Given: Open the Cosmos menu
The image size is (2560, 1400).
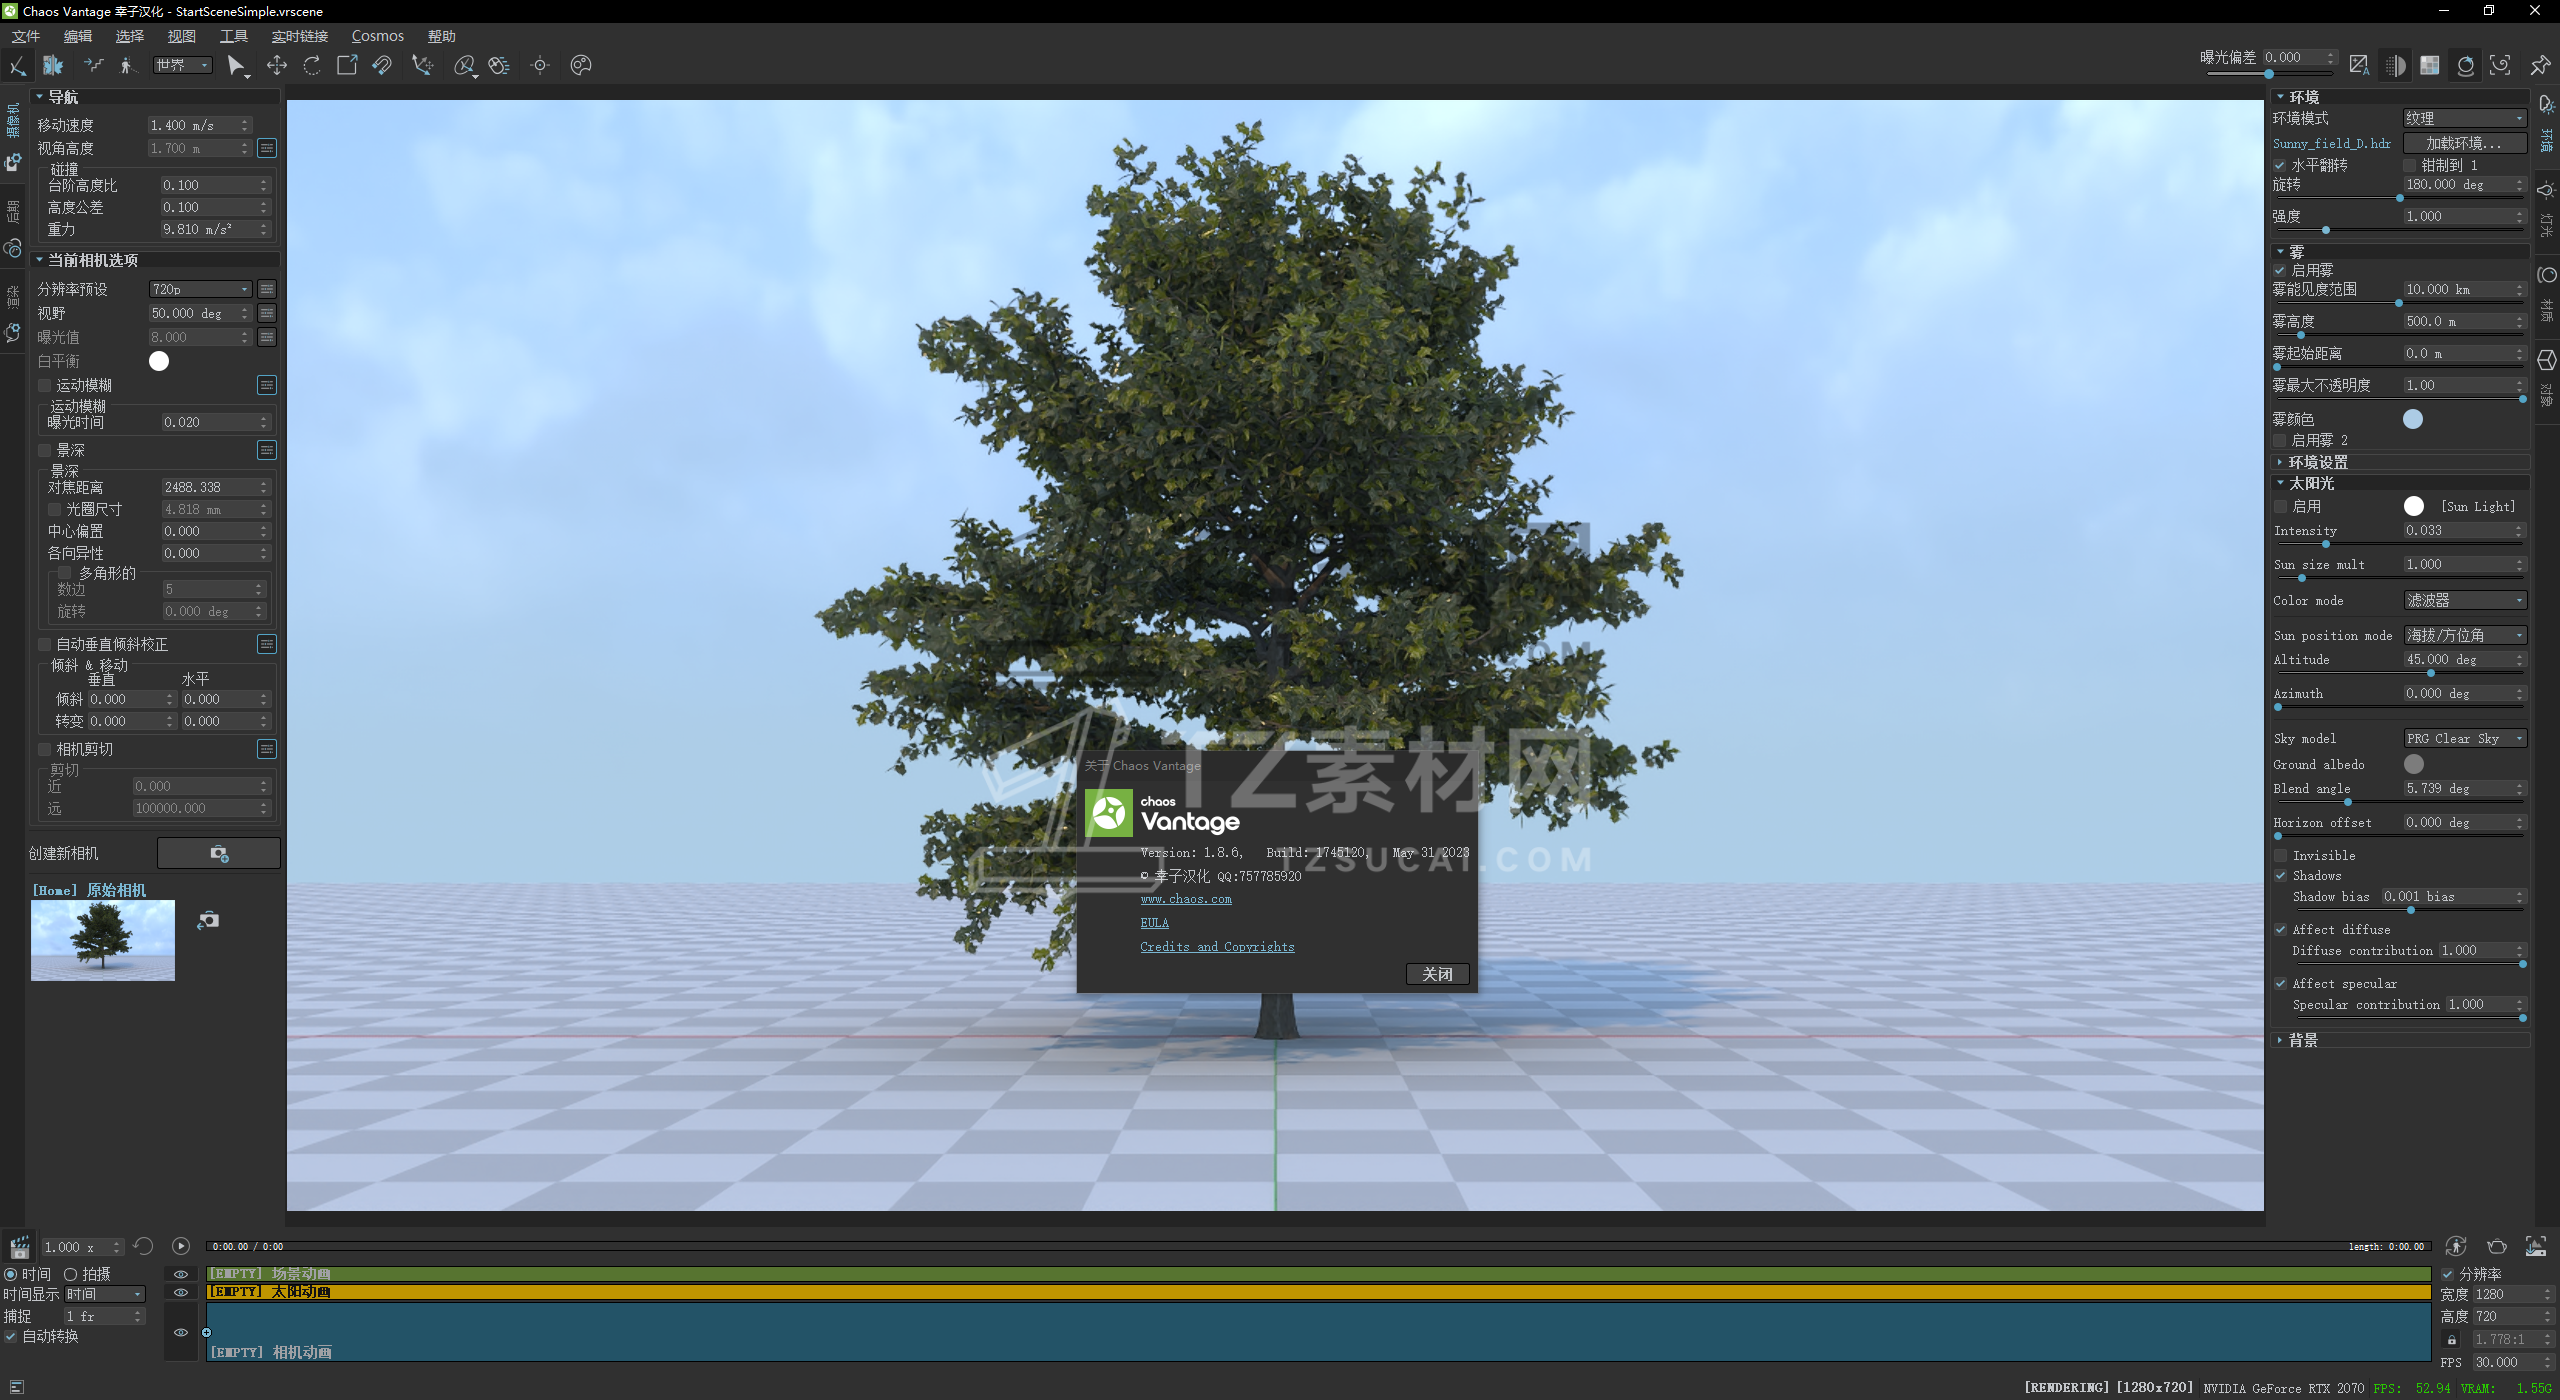Looking at the screenshot, I should [x=377, y=36].
